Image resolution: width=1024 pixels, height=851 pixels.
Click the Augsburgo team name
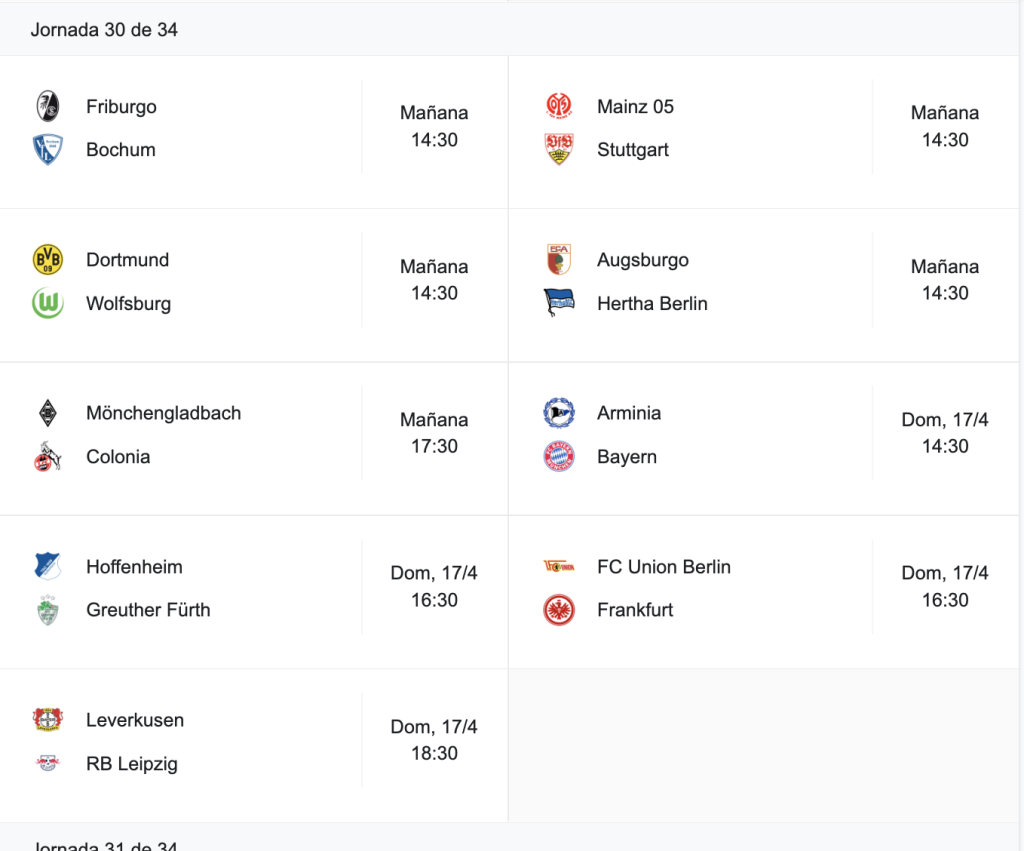point(643,260)
